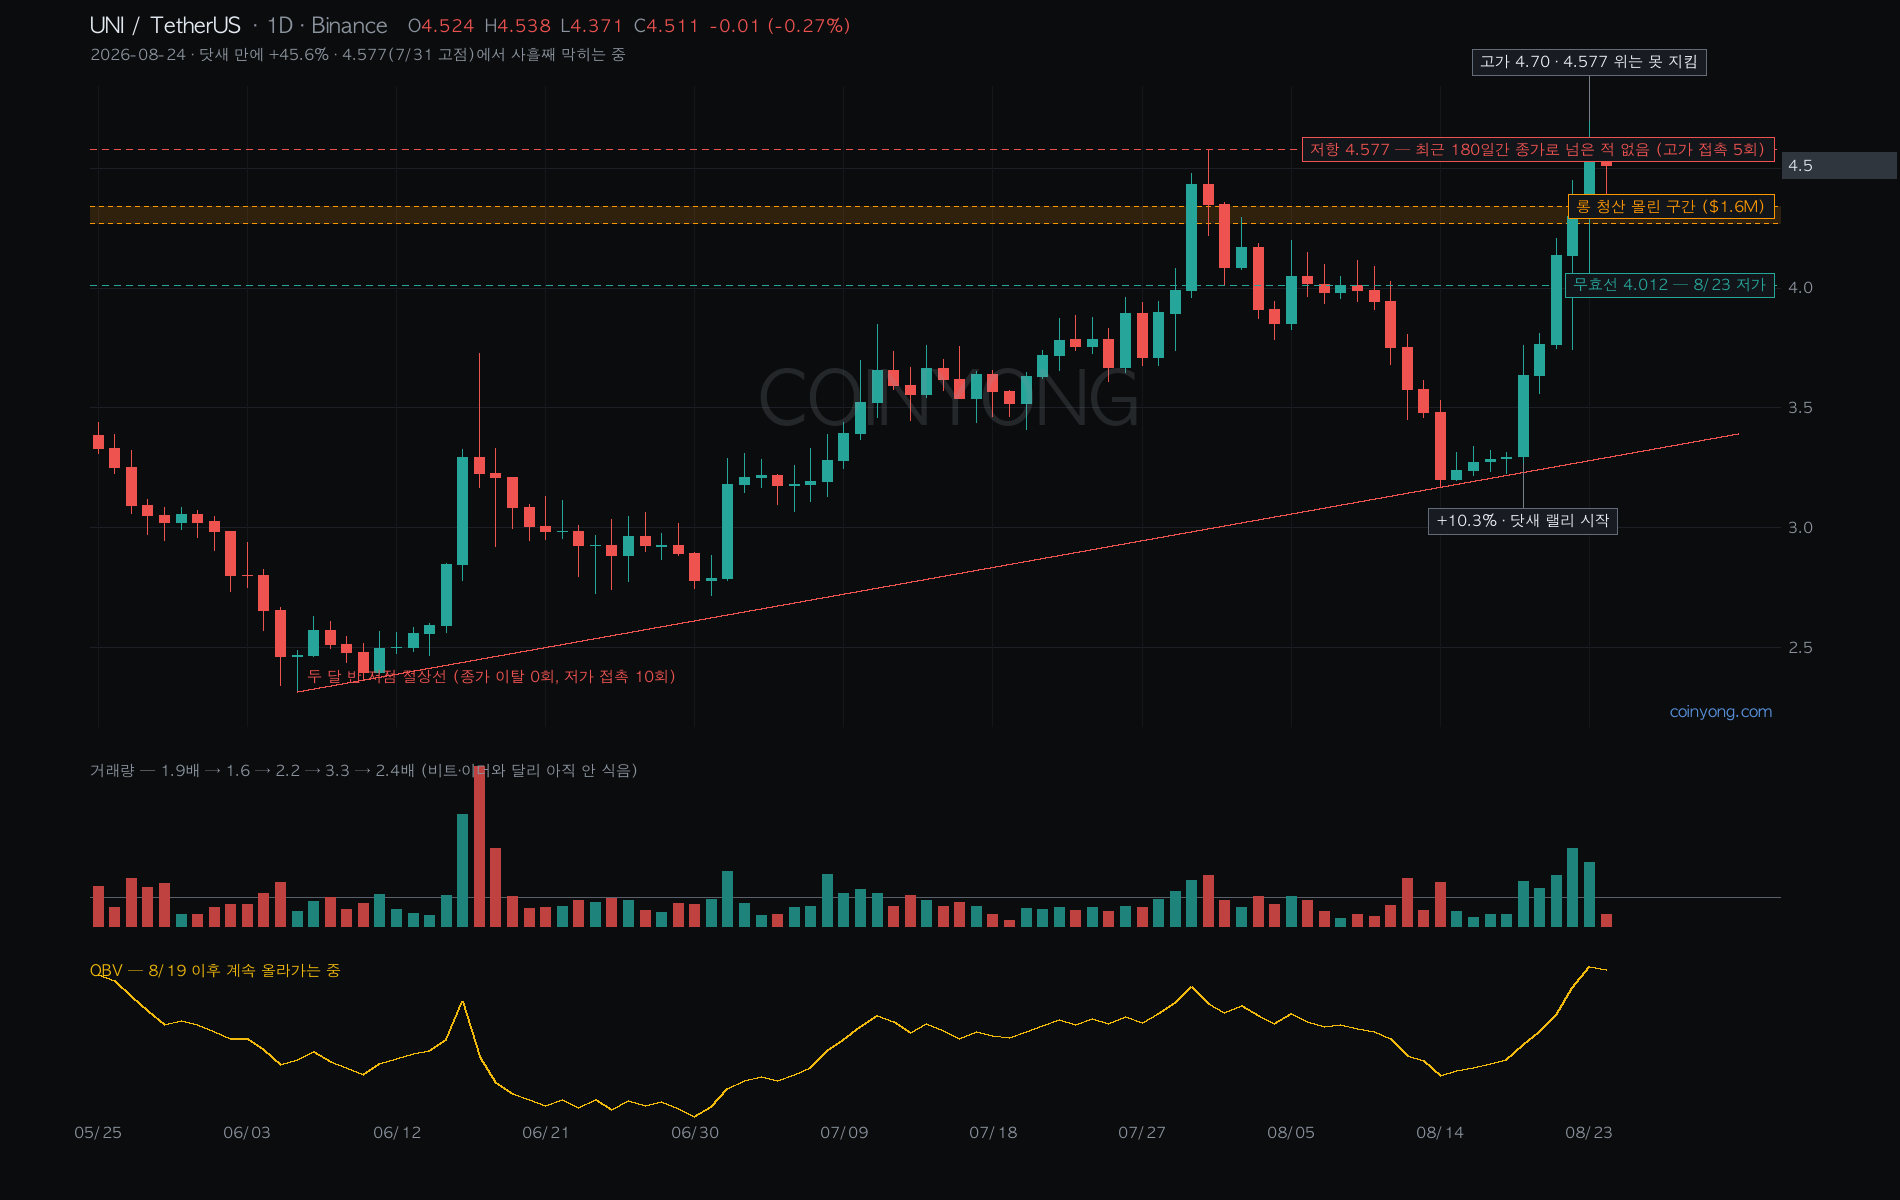Click the two-month rising trendline label

[x=491, y=677]
